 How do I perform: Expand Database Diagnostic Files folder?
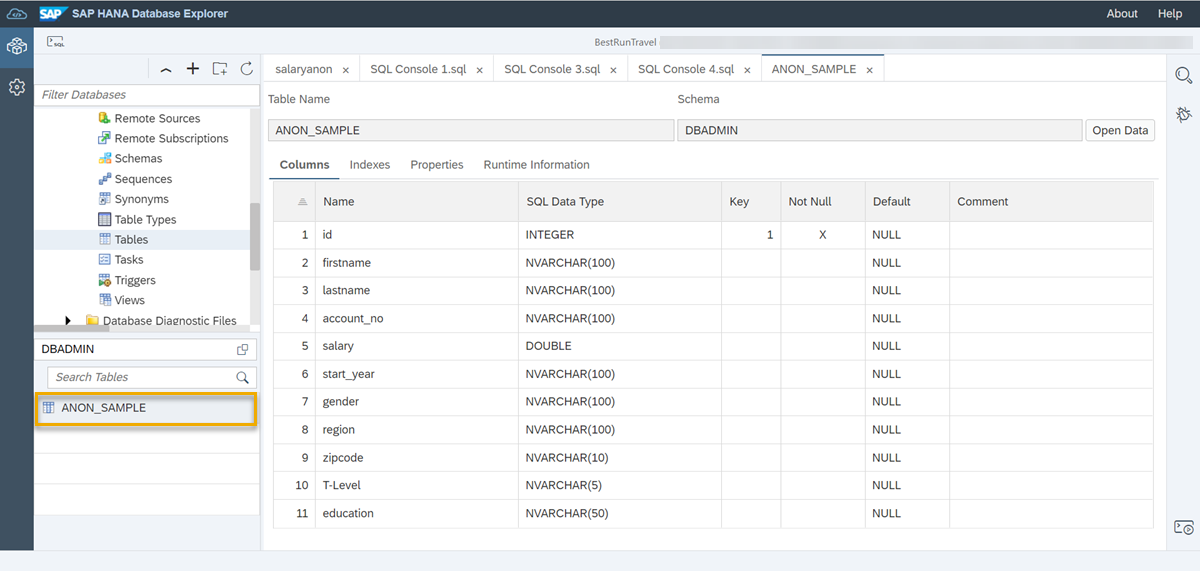click(68, 321)
